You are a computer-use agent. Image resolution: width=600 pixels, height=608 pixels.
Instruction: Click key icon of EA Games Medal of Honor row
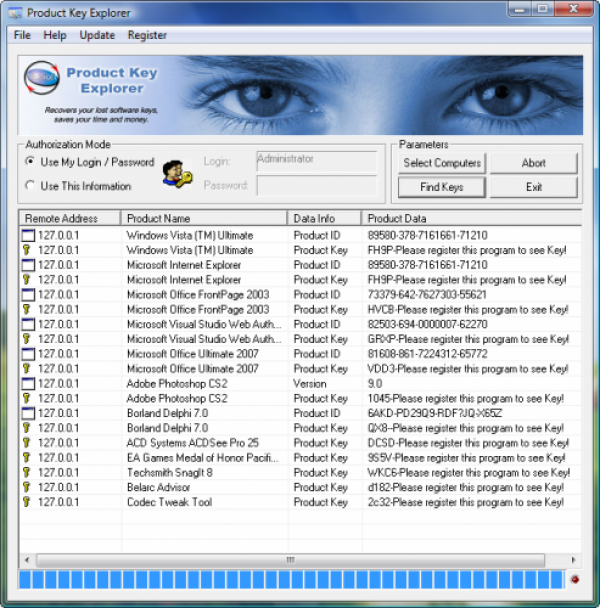click(x=26, y=458)
